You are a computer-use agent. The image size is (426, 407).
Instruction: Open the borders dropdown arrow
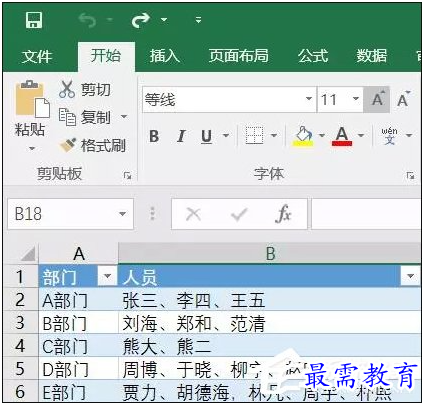tap(274, 135)
